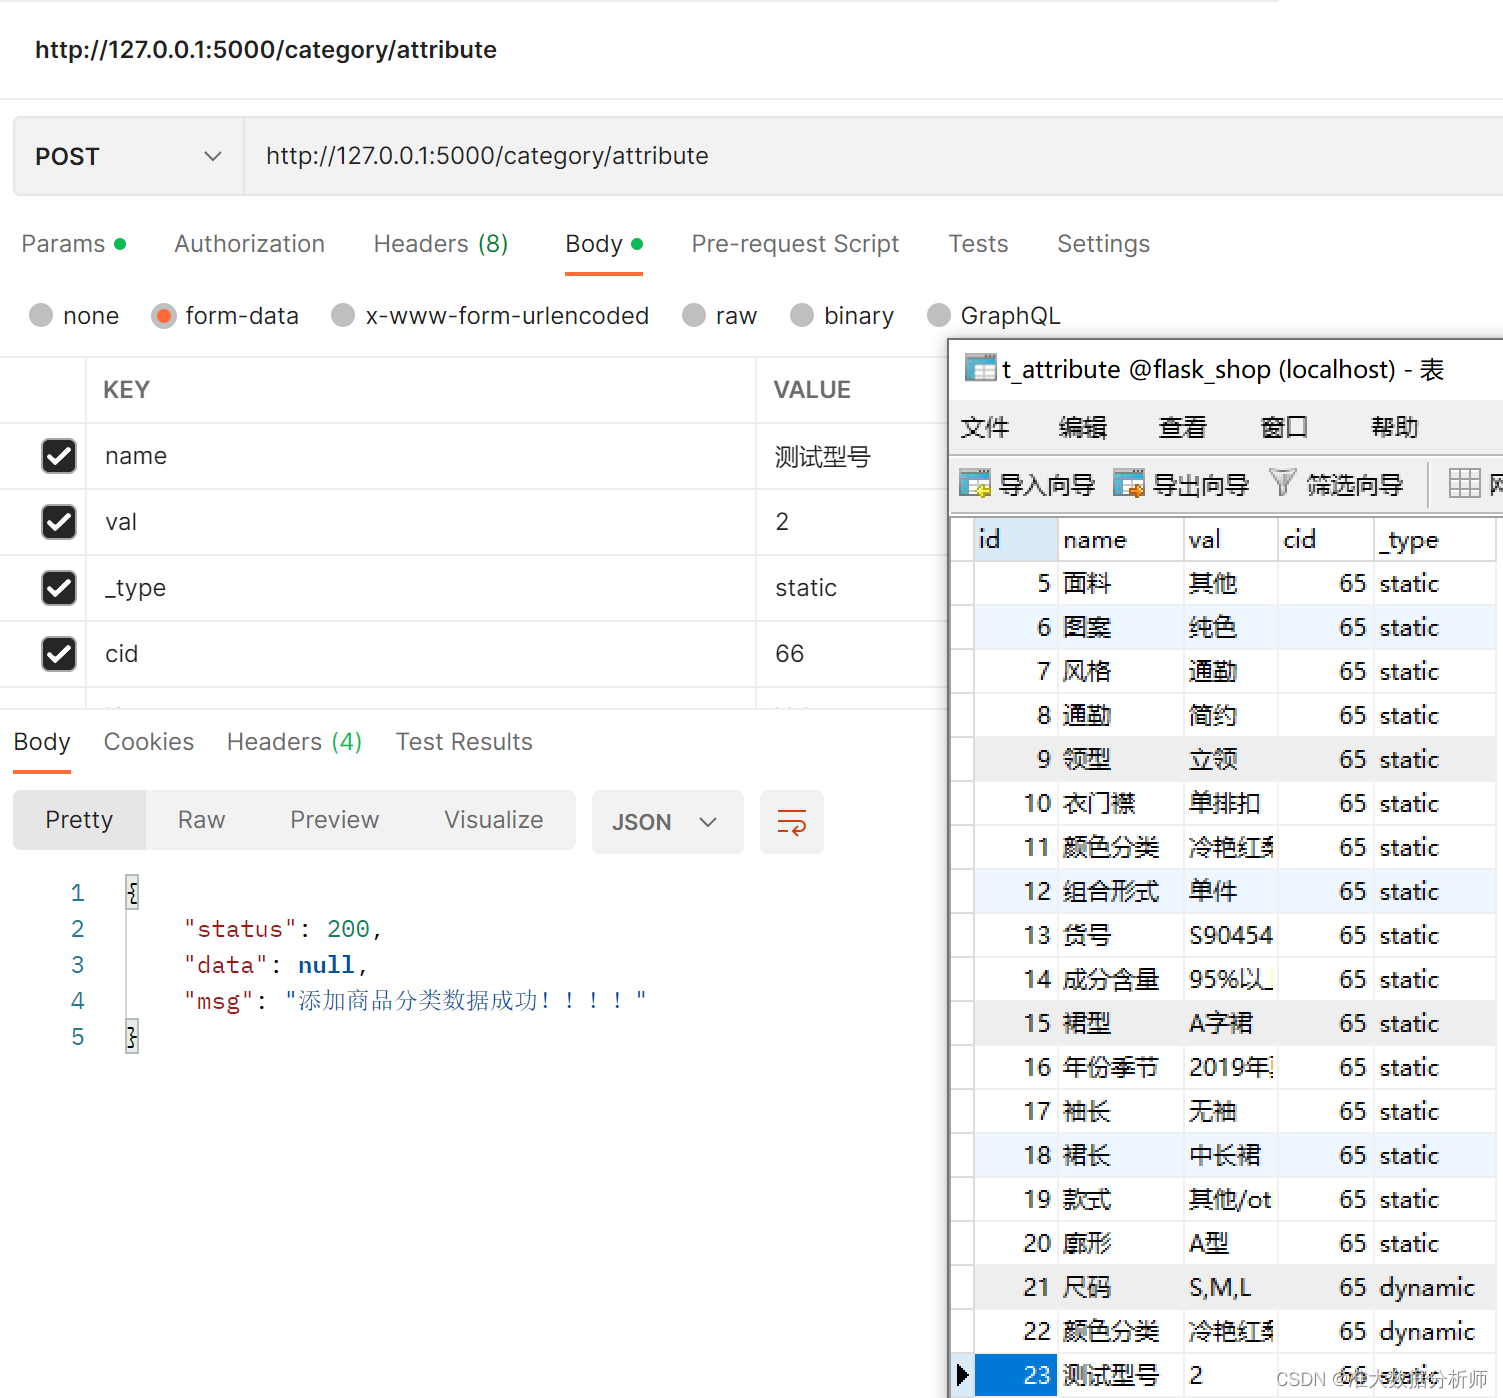Switch to Test Results tab
Viewport: 1503px width, 1398px height.
tap(464, 742)
